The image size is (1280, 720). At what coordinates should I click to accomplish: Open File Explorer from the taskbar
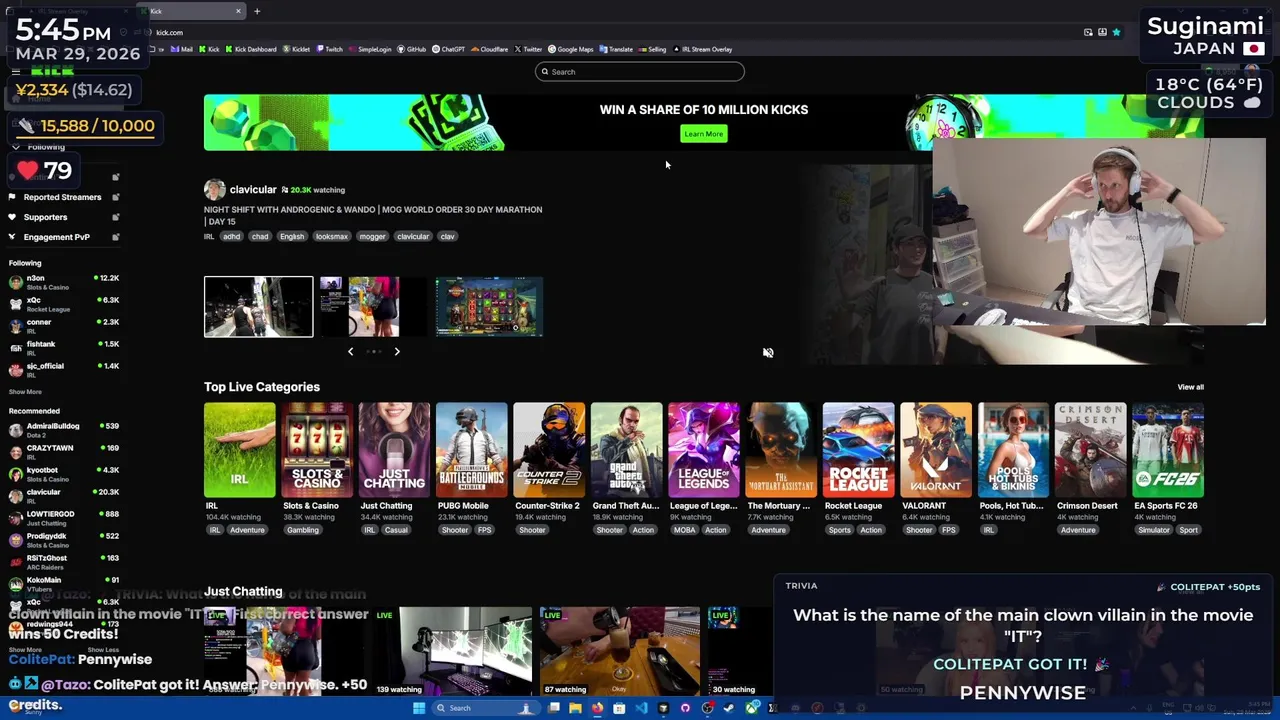(575, 708)
